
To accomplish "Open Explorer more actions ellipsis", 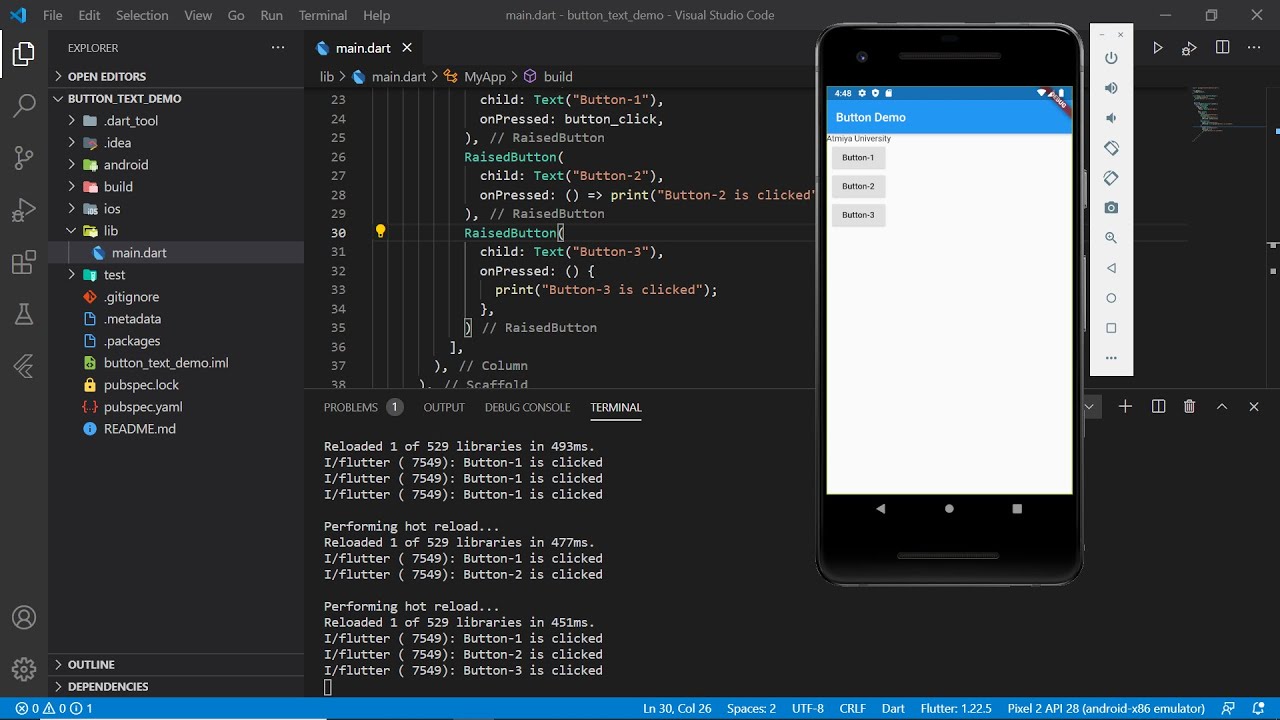I will (278, 48).
